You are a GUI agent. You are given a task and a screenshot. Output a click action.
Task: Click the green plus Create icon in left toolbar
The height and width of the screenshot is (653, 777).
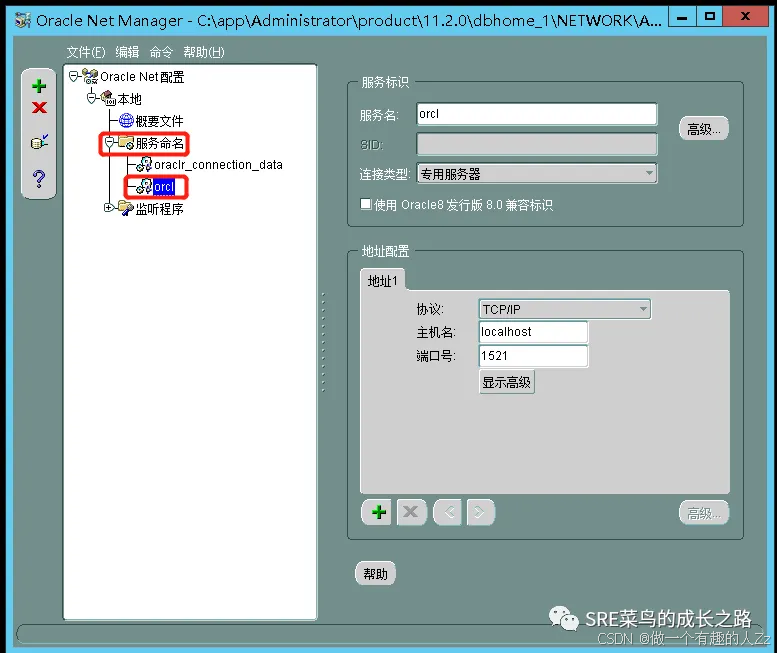tap(39, 86)
